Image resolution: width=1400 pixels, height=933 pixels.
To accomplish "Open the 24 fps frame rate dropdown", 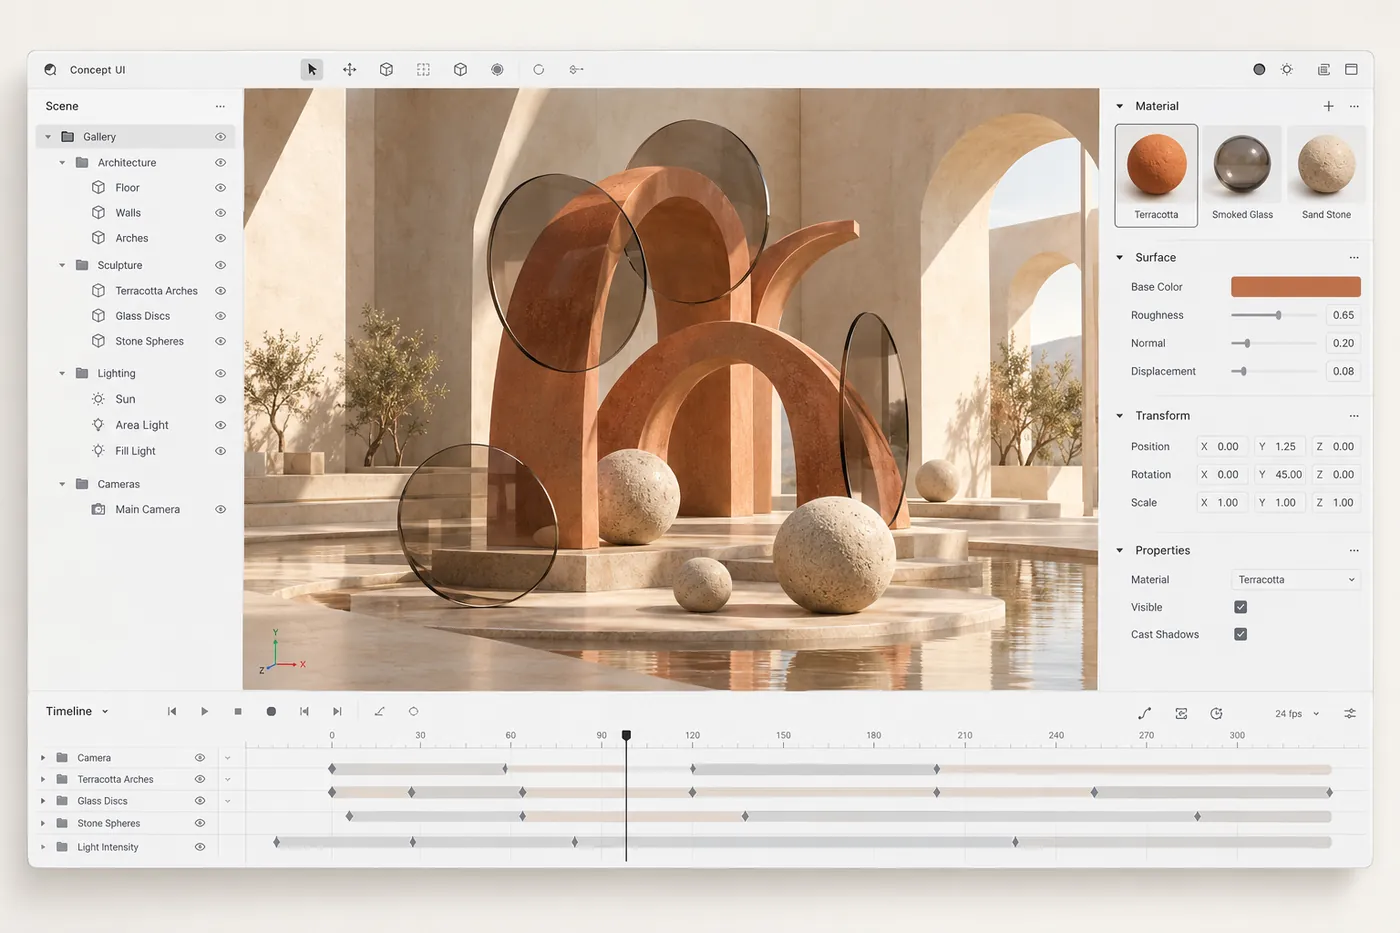I will coord(1297,713).
